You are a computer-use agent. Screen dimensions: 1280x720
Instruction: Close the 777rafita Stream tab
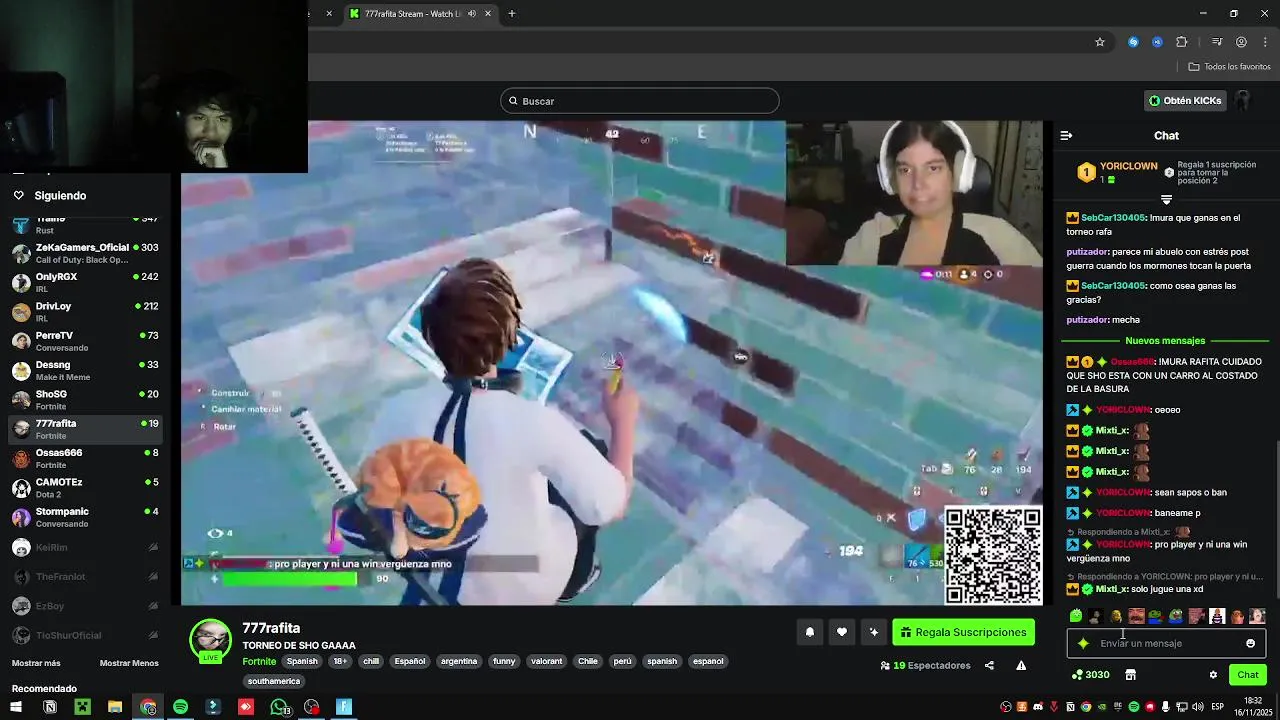488,14
